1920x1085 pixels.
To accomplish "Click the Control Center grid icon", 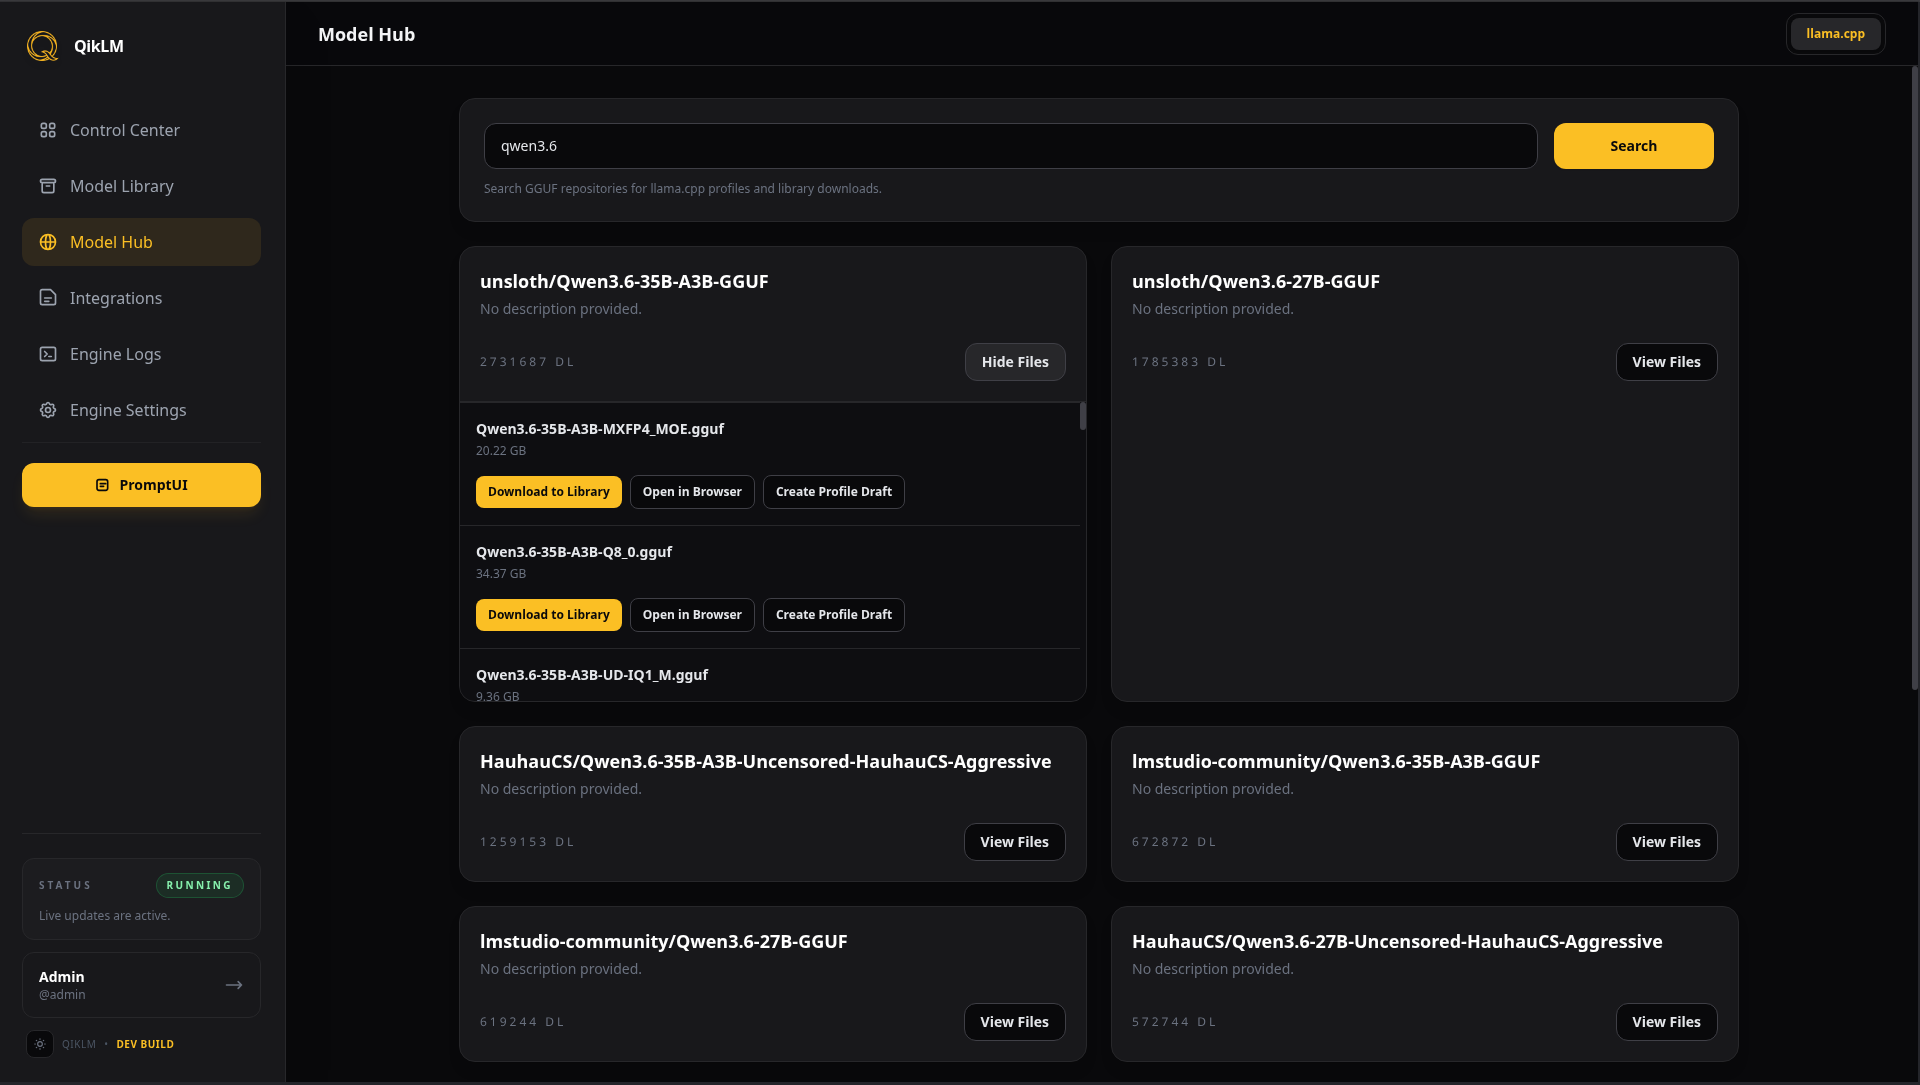I will coord(48,130).
